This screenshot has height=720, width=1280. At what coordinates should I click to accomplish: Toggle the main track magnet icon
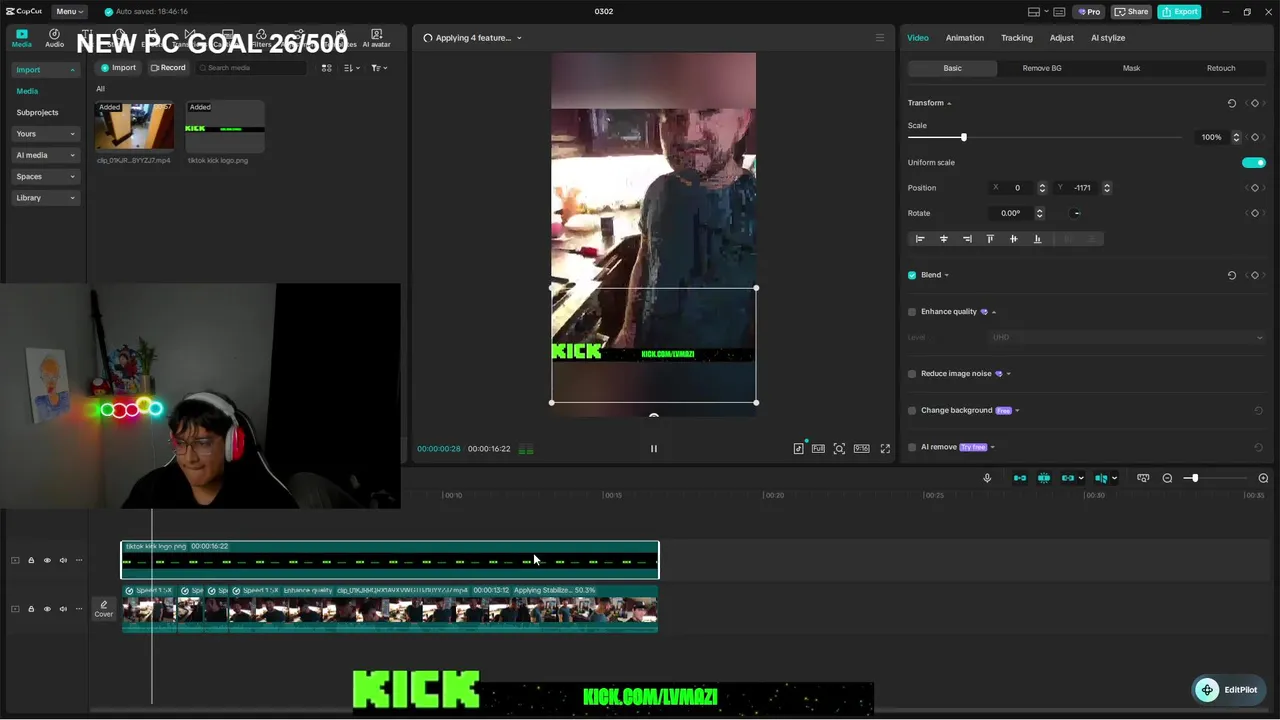[x=1020, y=478]
